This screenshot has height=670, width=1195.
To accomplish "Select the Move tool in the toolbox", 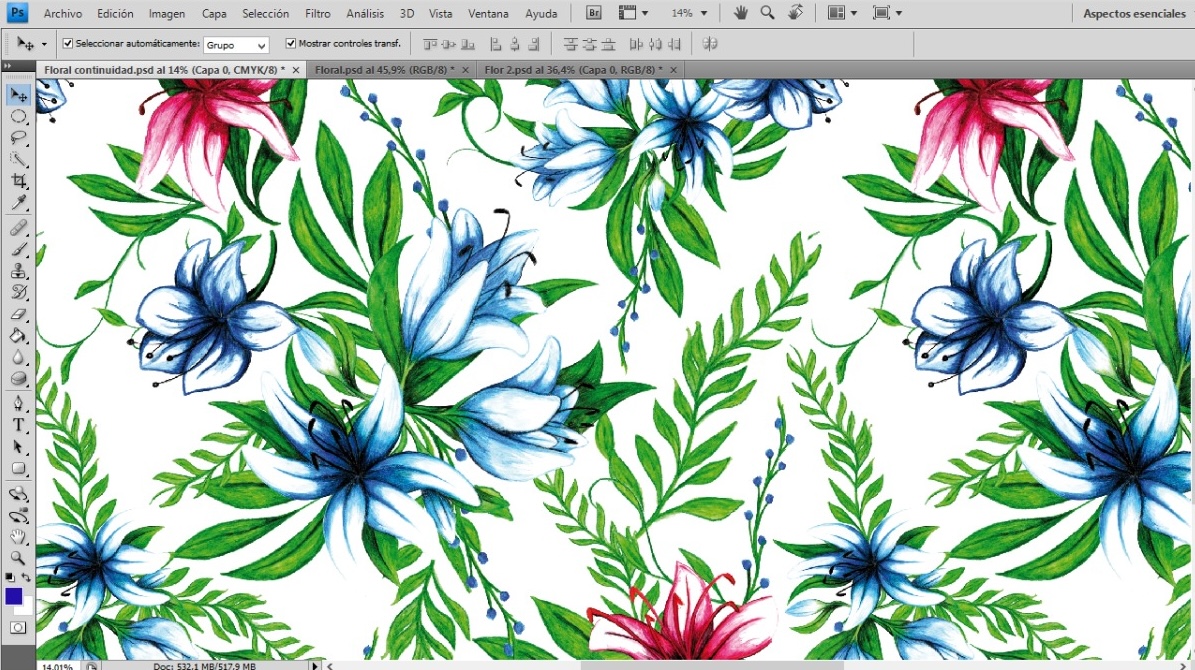I will [x=18, y=95].
